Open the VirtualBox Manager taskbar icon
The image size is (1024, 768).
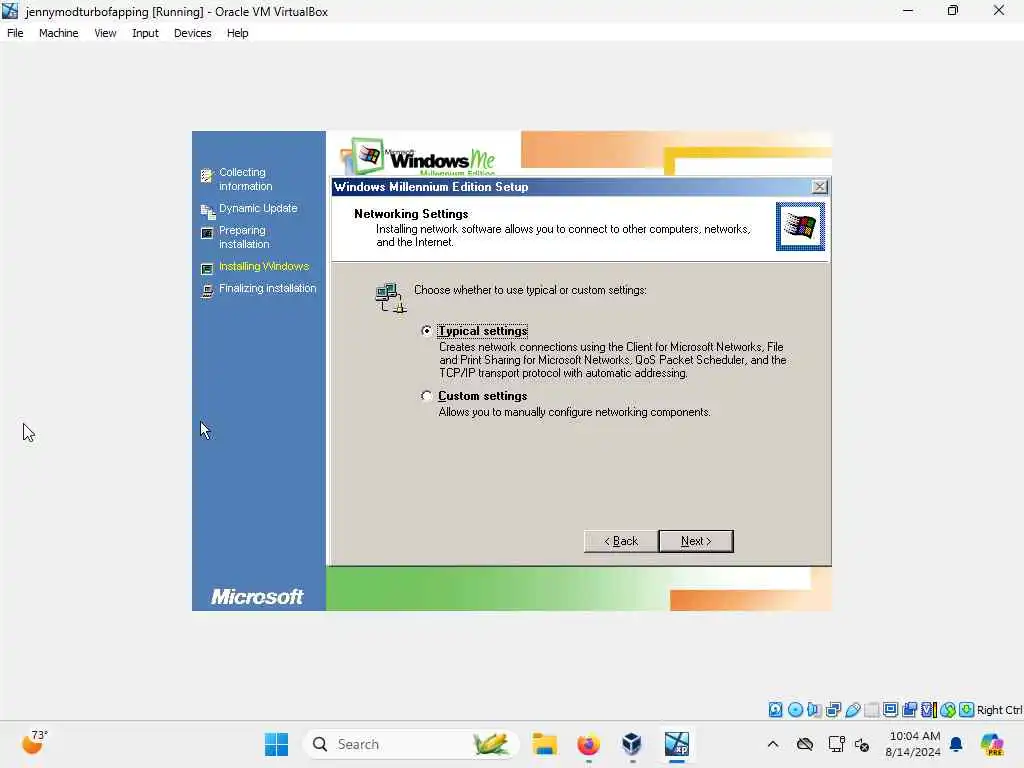(632, 744)
